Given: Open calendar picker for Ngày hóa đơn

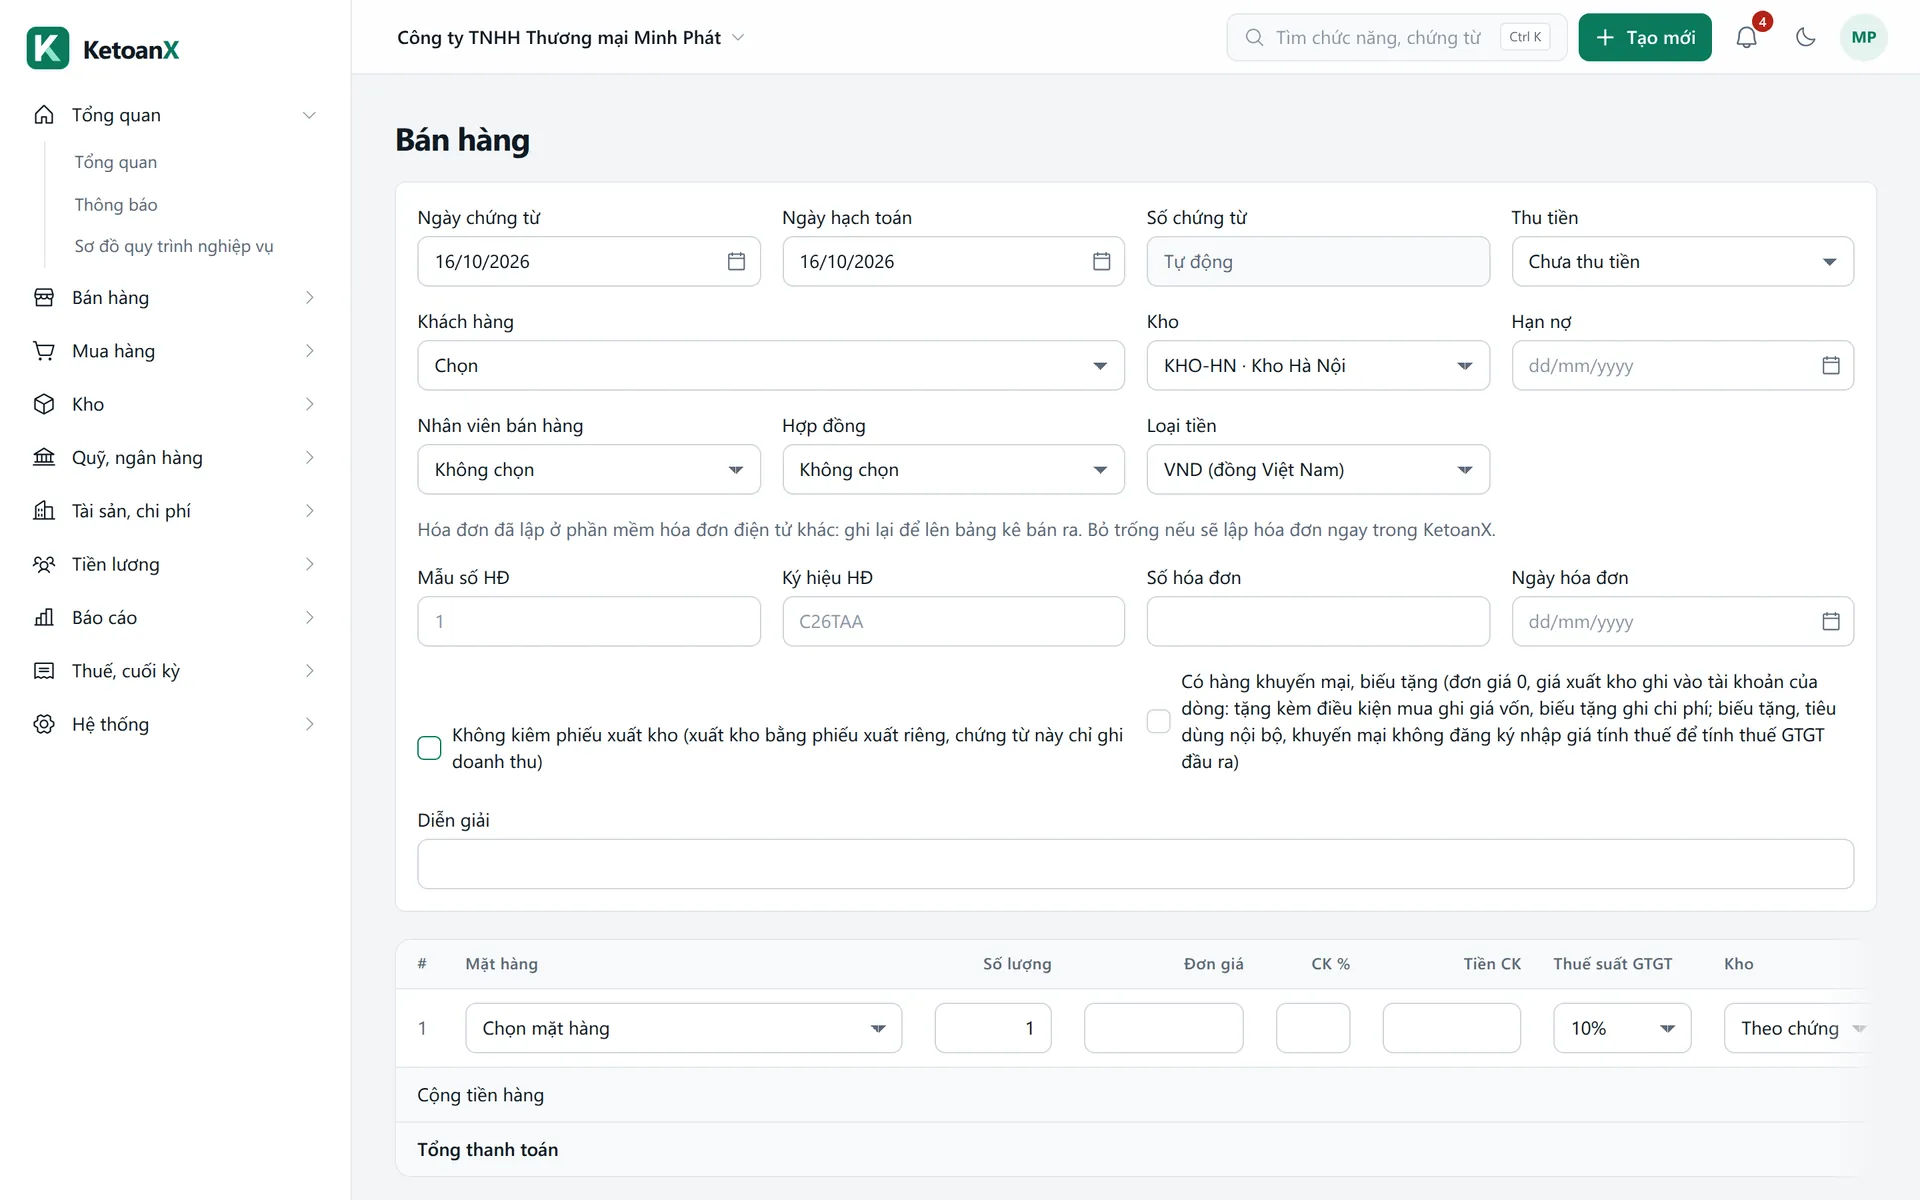Looking at the screenshot, I should tap(1830, 621).
